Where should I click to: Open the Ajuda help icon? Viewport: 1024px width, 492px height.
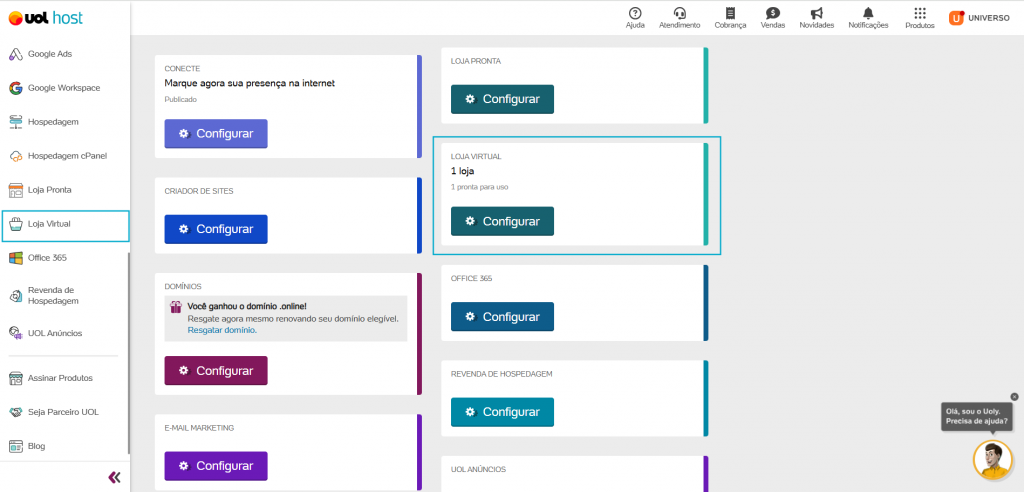coord(635,13)
